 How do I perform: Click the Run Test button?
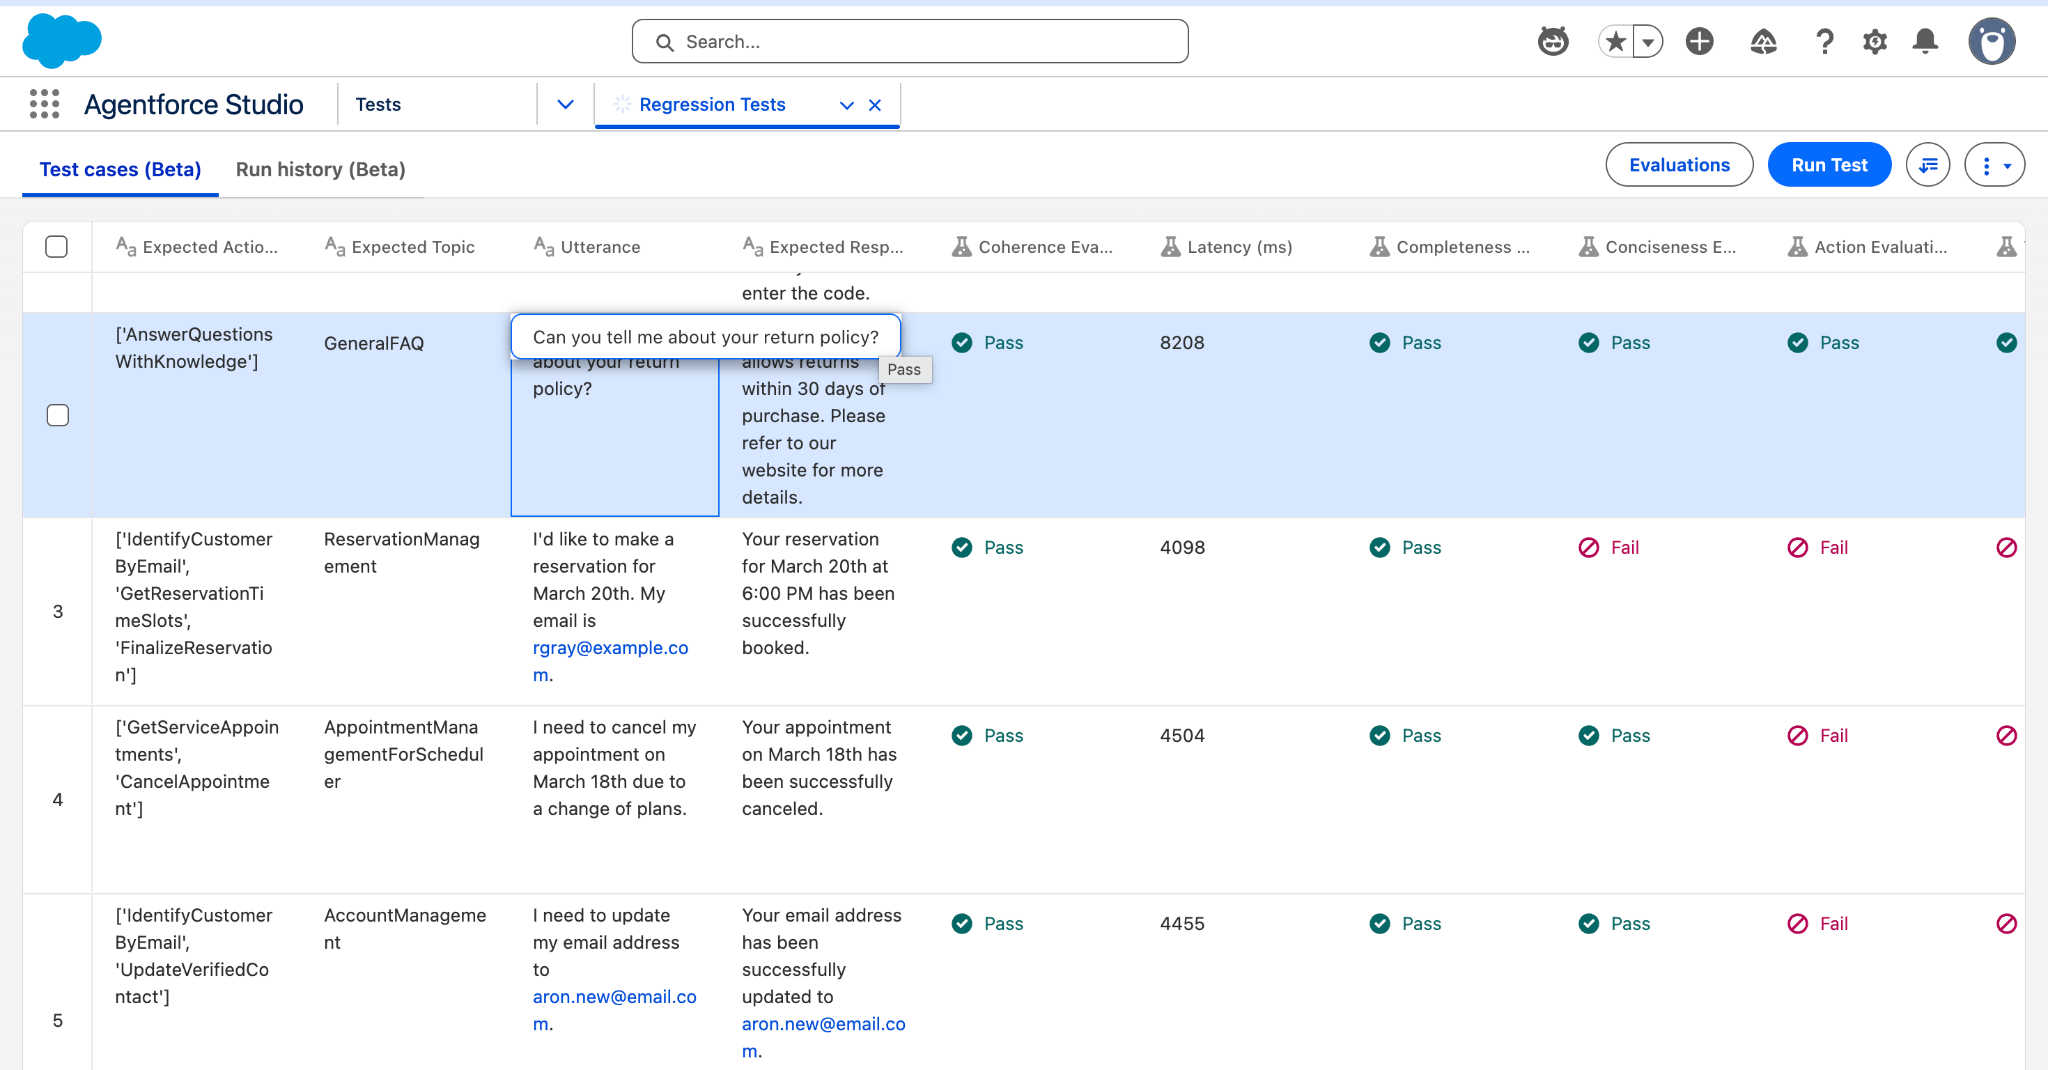point(1829,165)
